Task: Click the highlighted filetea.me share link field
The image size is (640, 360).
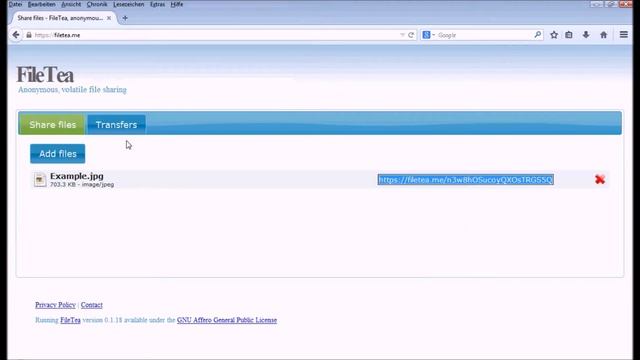Action: (465, 180)
